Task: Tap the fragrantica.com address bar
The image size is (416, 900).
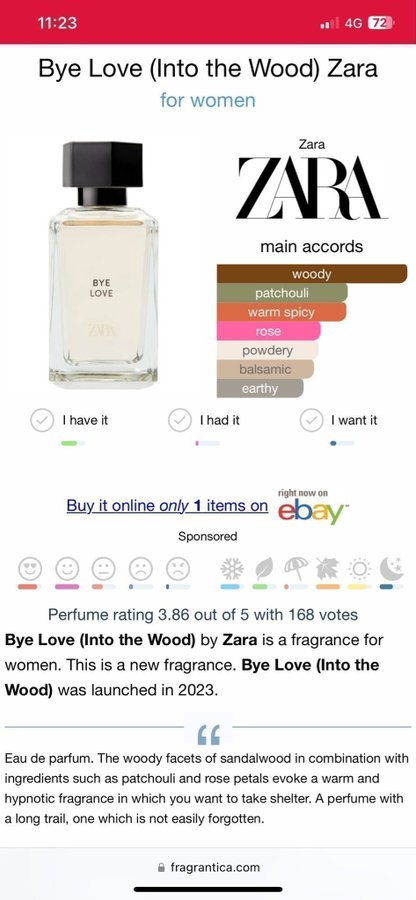Action: [208, 867]
